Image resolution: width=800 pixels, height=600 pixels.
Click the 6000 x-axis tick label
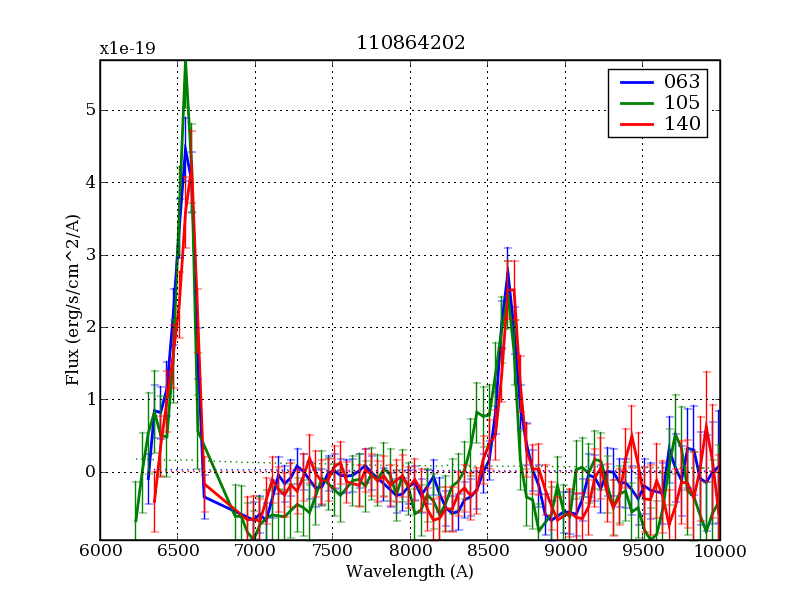(x=100, y=551)
